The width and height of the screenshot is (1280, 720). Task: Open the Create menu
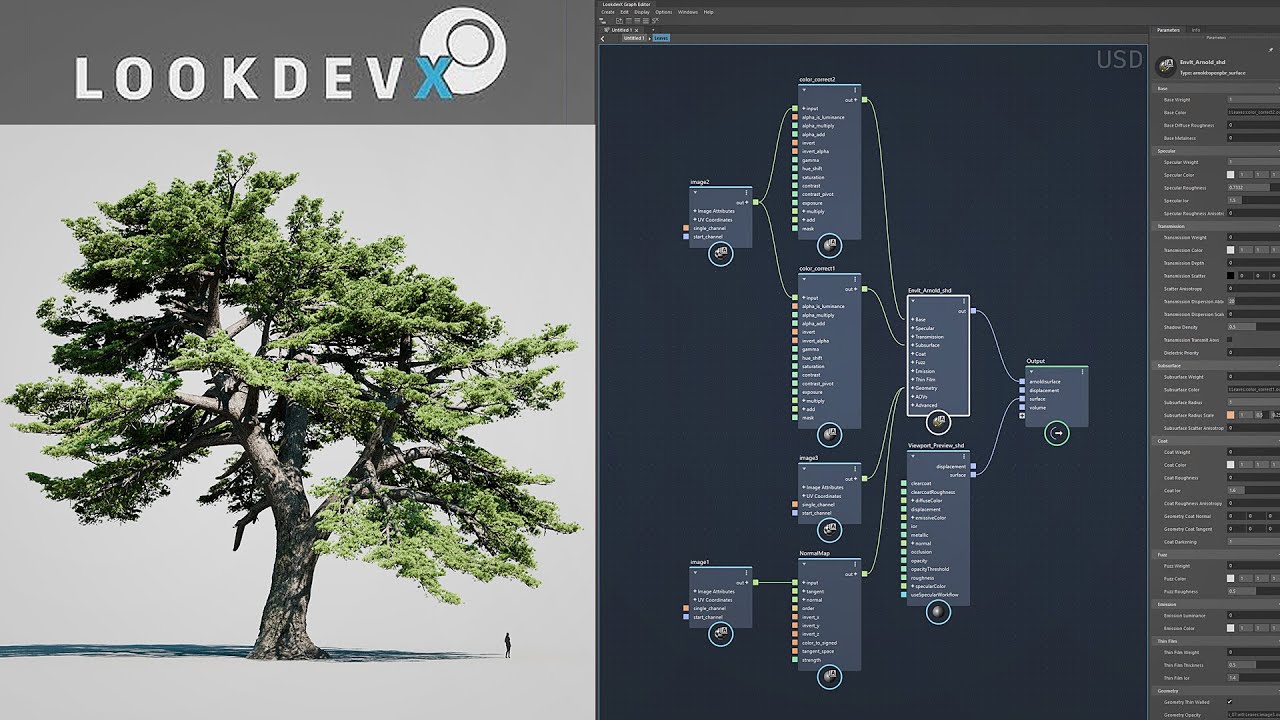pos(608,12)
